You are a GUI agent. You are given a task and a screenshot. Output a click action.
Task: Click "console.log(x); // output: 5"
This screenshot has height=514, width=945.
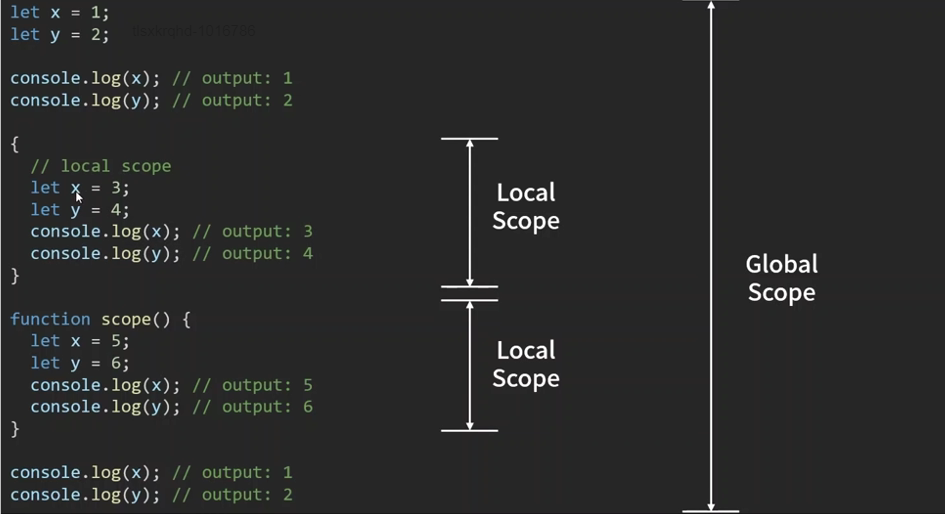click(x=172, y=385)
